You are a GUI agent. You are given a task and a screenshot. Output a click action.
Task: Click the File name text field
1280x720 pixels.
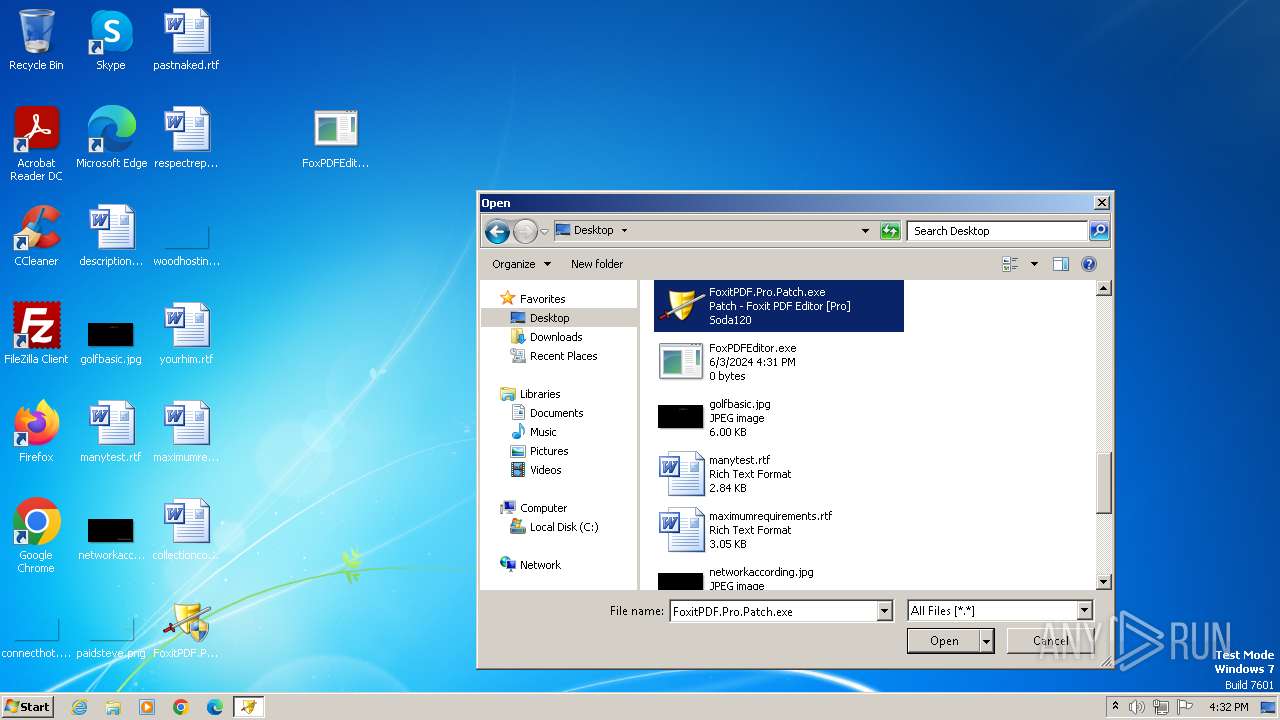click(772, 611)
